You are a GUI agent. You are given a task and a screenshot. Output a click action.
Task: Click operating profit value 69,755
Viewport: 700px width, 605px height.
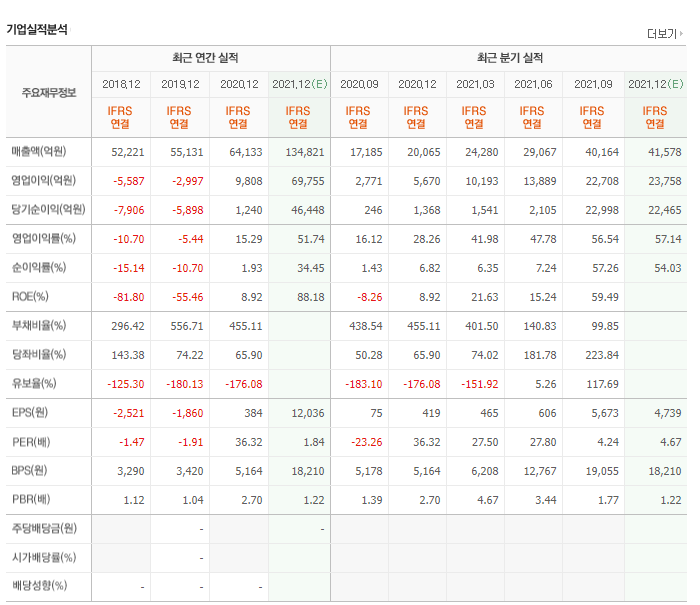pyautogui.click(x=308, y=181)
